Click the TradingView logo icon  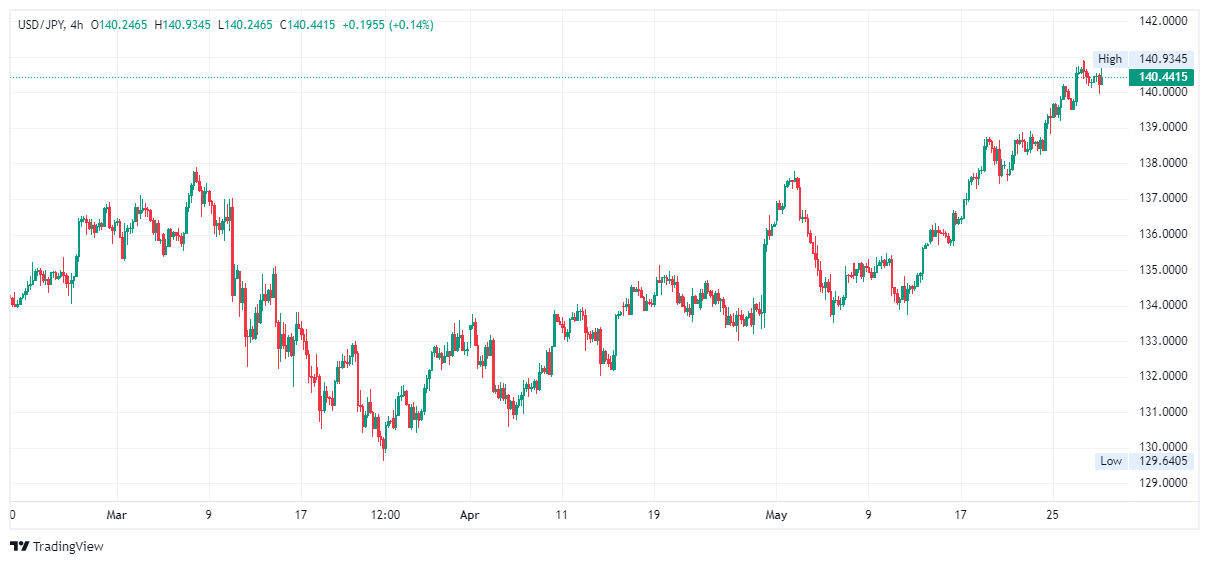tap(19, 546)
